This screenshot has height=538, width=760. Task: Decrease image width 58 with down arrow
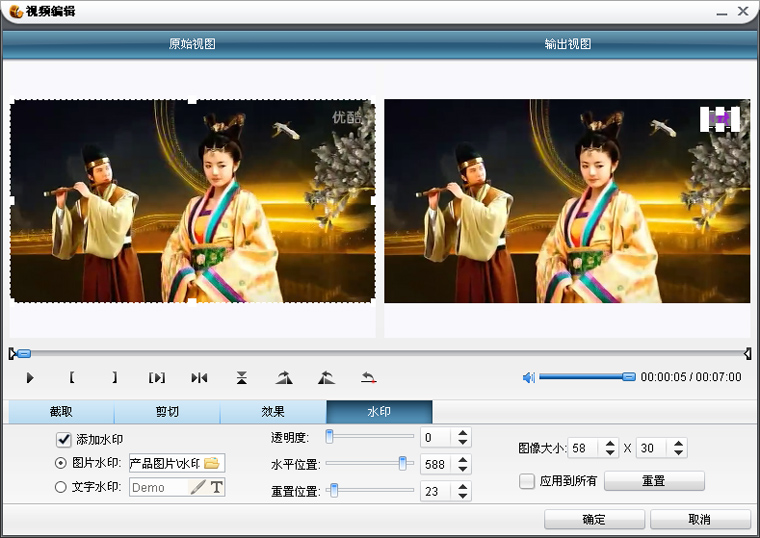(610, 453)
